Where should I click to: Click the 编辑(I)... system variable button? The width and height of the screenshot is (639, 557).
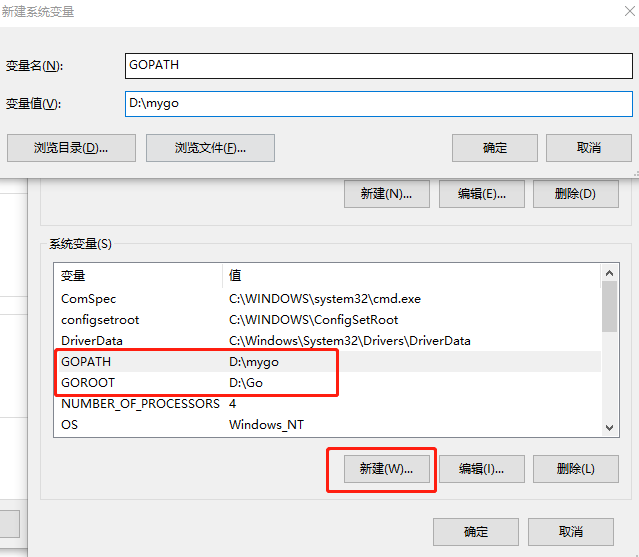[482, 469]
